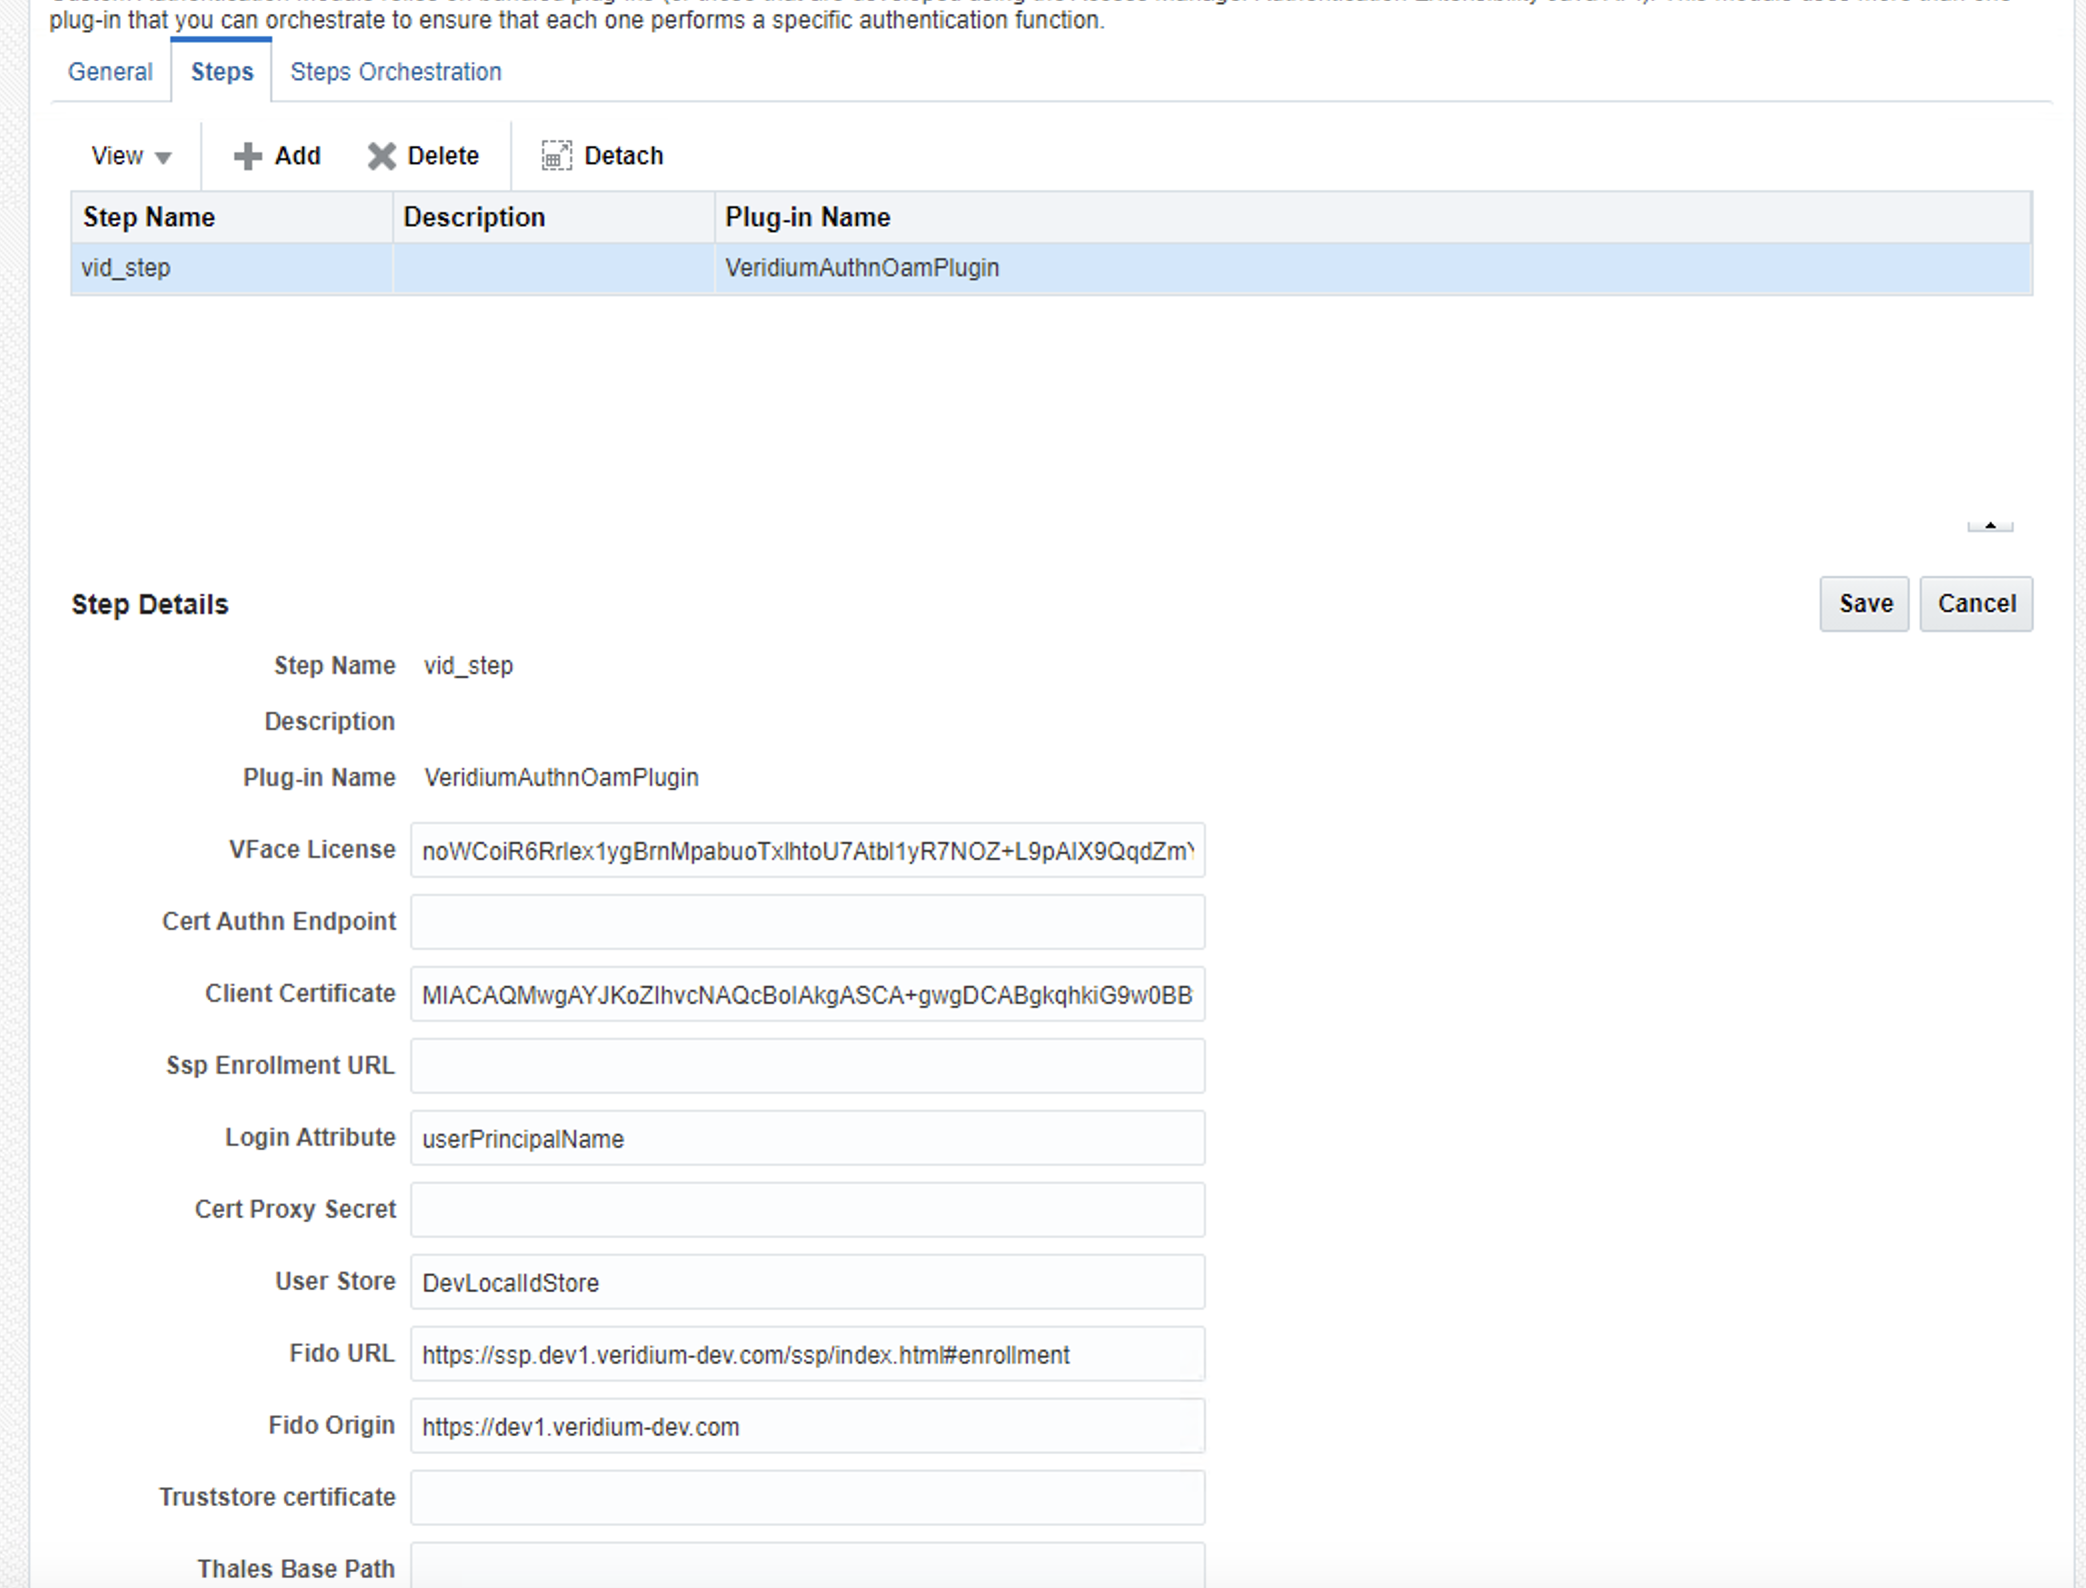2086x1588 pixels.
Task: Select the Steps tab
Action: click(222, 72)
